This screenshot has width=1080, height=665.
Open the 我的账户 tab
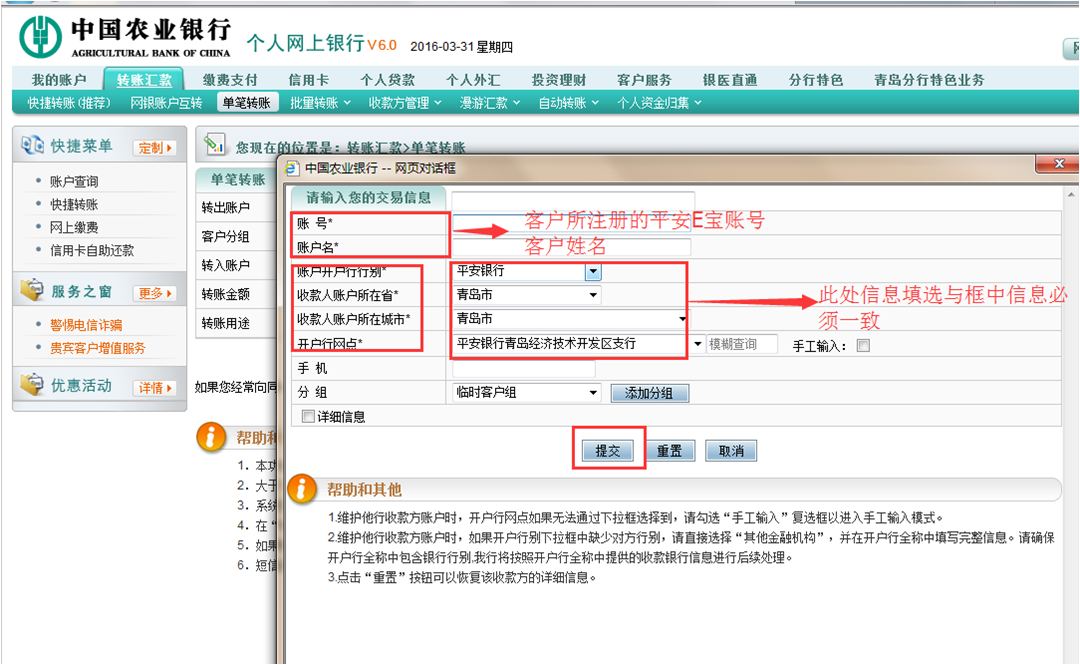59,80
